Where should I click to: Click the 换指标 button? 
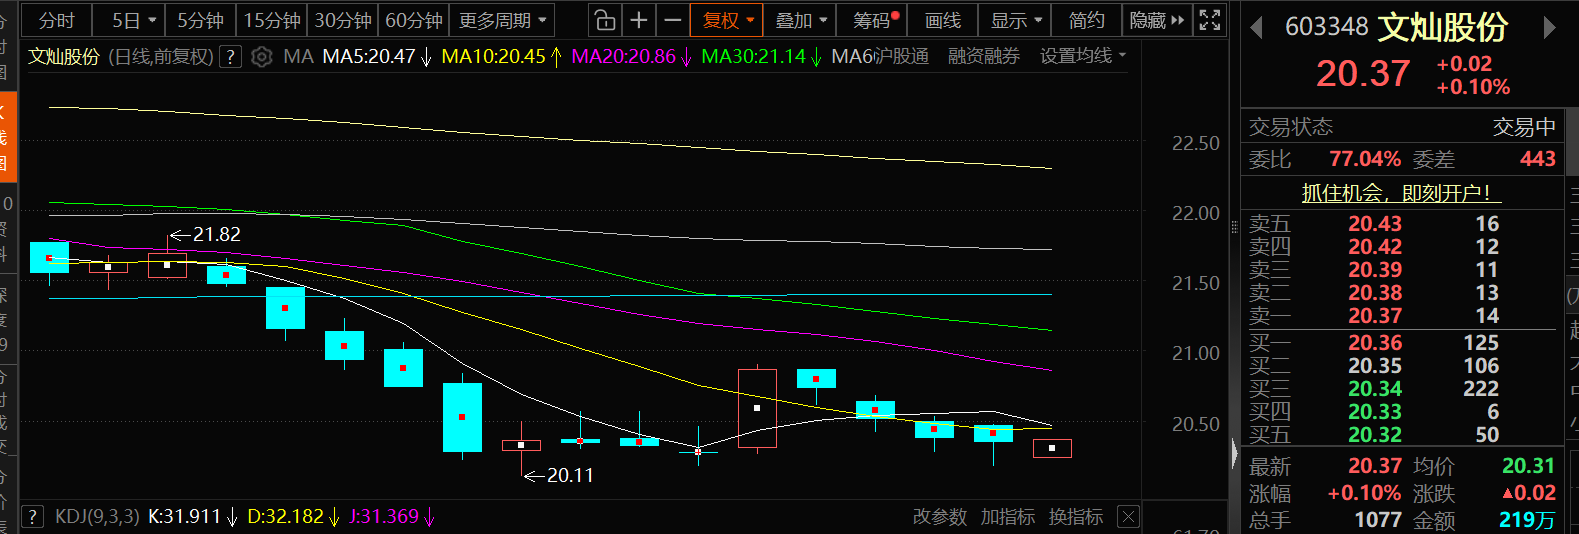(x=1075, y=517)
